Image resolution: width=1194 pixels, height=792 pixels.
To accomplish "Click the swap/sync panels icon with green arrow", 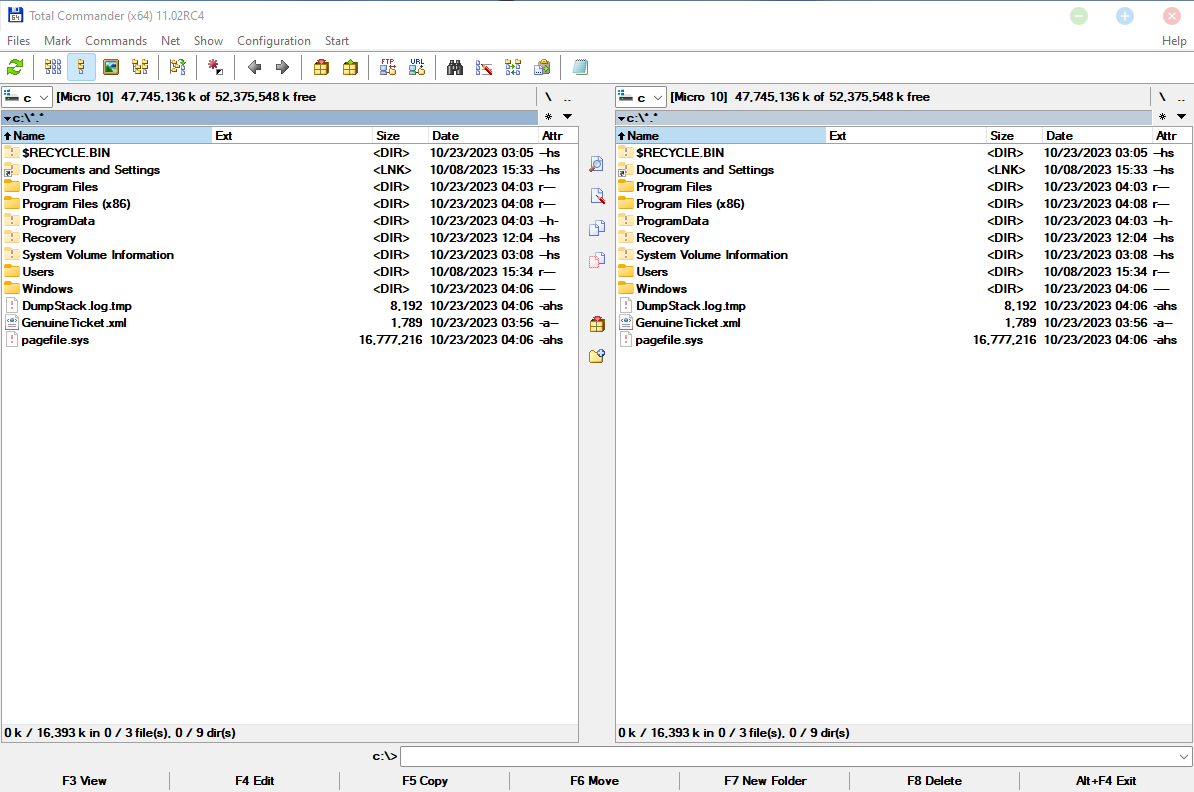I will 177,67.
